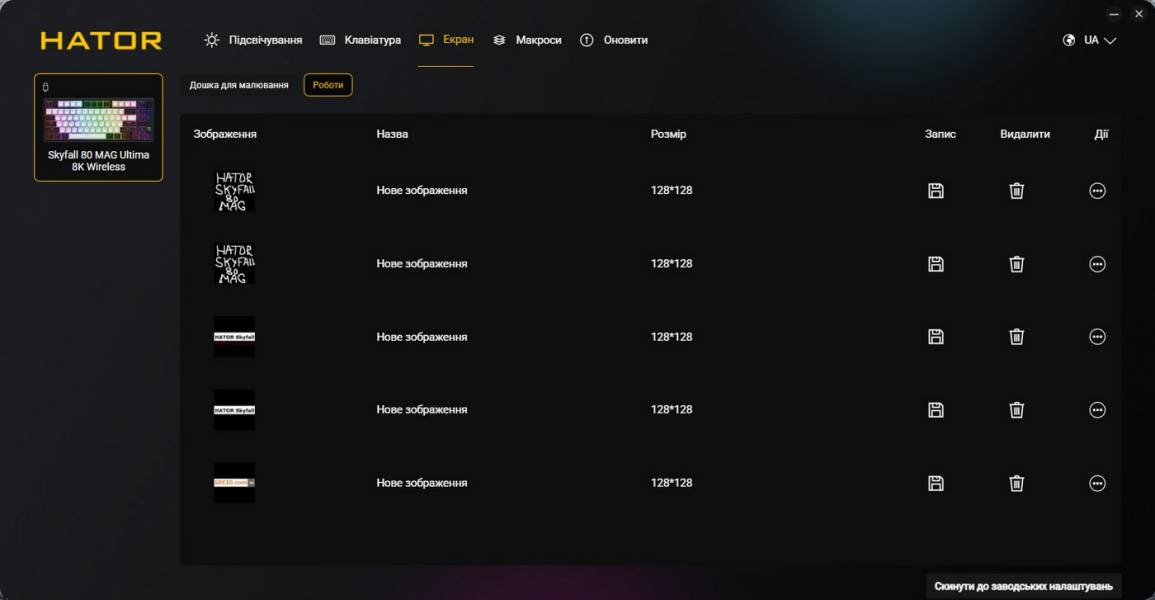
Task: Delete the second image using its trash icon
Action: pyautogui.click(x=1016, y=264)
